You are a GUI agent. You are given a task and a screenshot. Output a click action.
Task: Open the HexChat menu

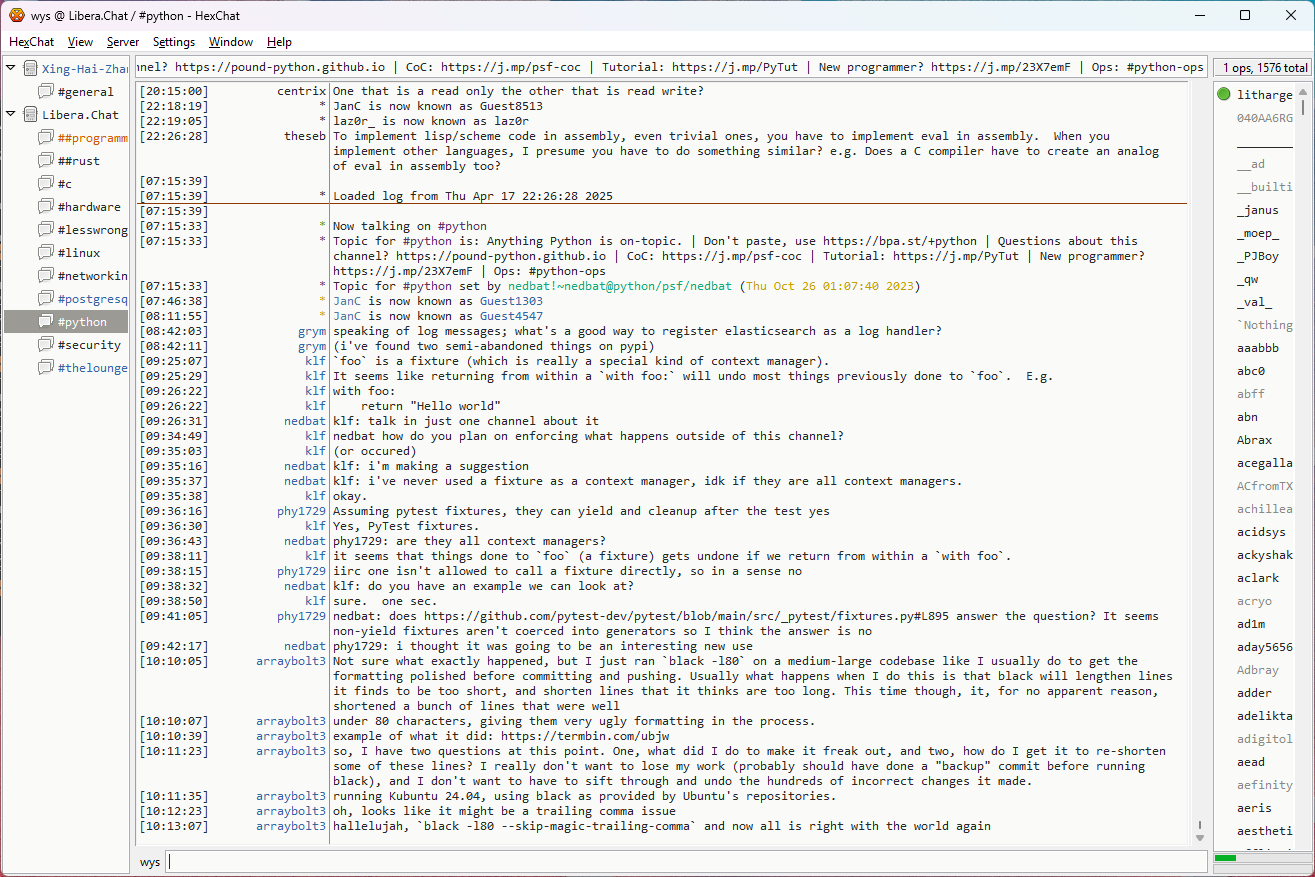tap(32, 42)
